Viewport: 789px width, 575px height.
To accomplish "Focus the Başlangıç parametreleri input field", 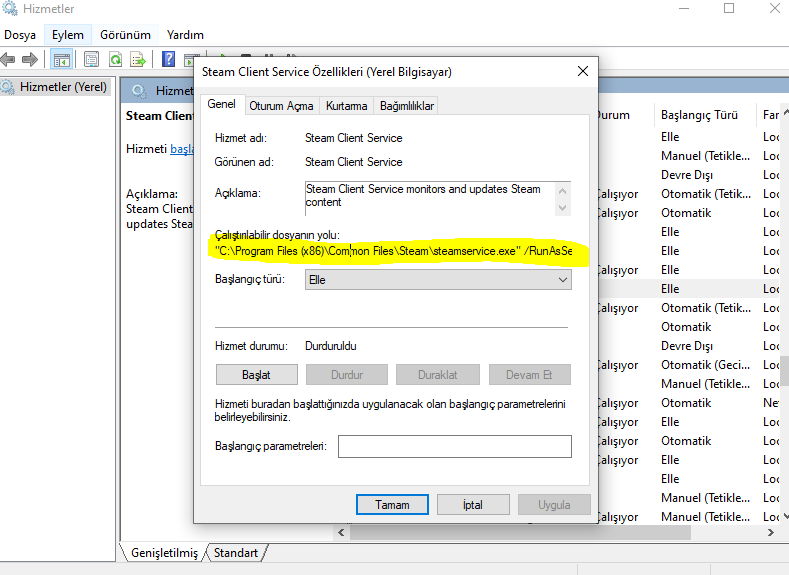I will coord(455,446).
